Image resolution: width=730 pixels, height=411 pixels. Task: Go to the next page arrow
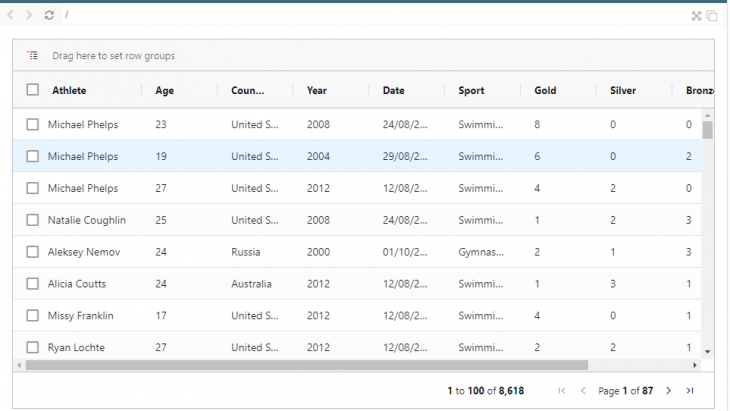pyautogui.click(x=669, y=391)
